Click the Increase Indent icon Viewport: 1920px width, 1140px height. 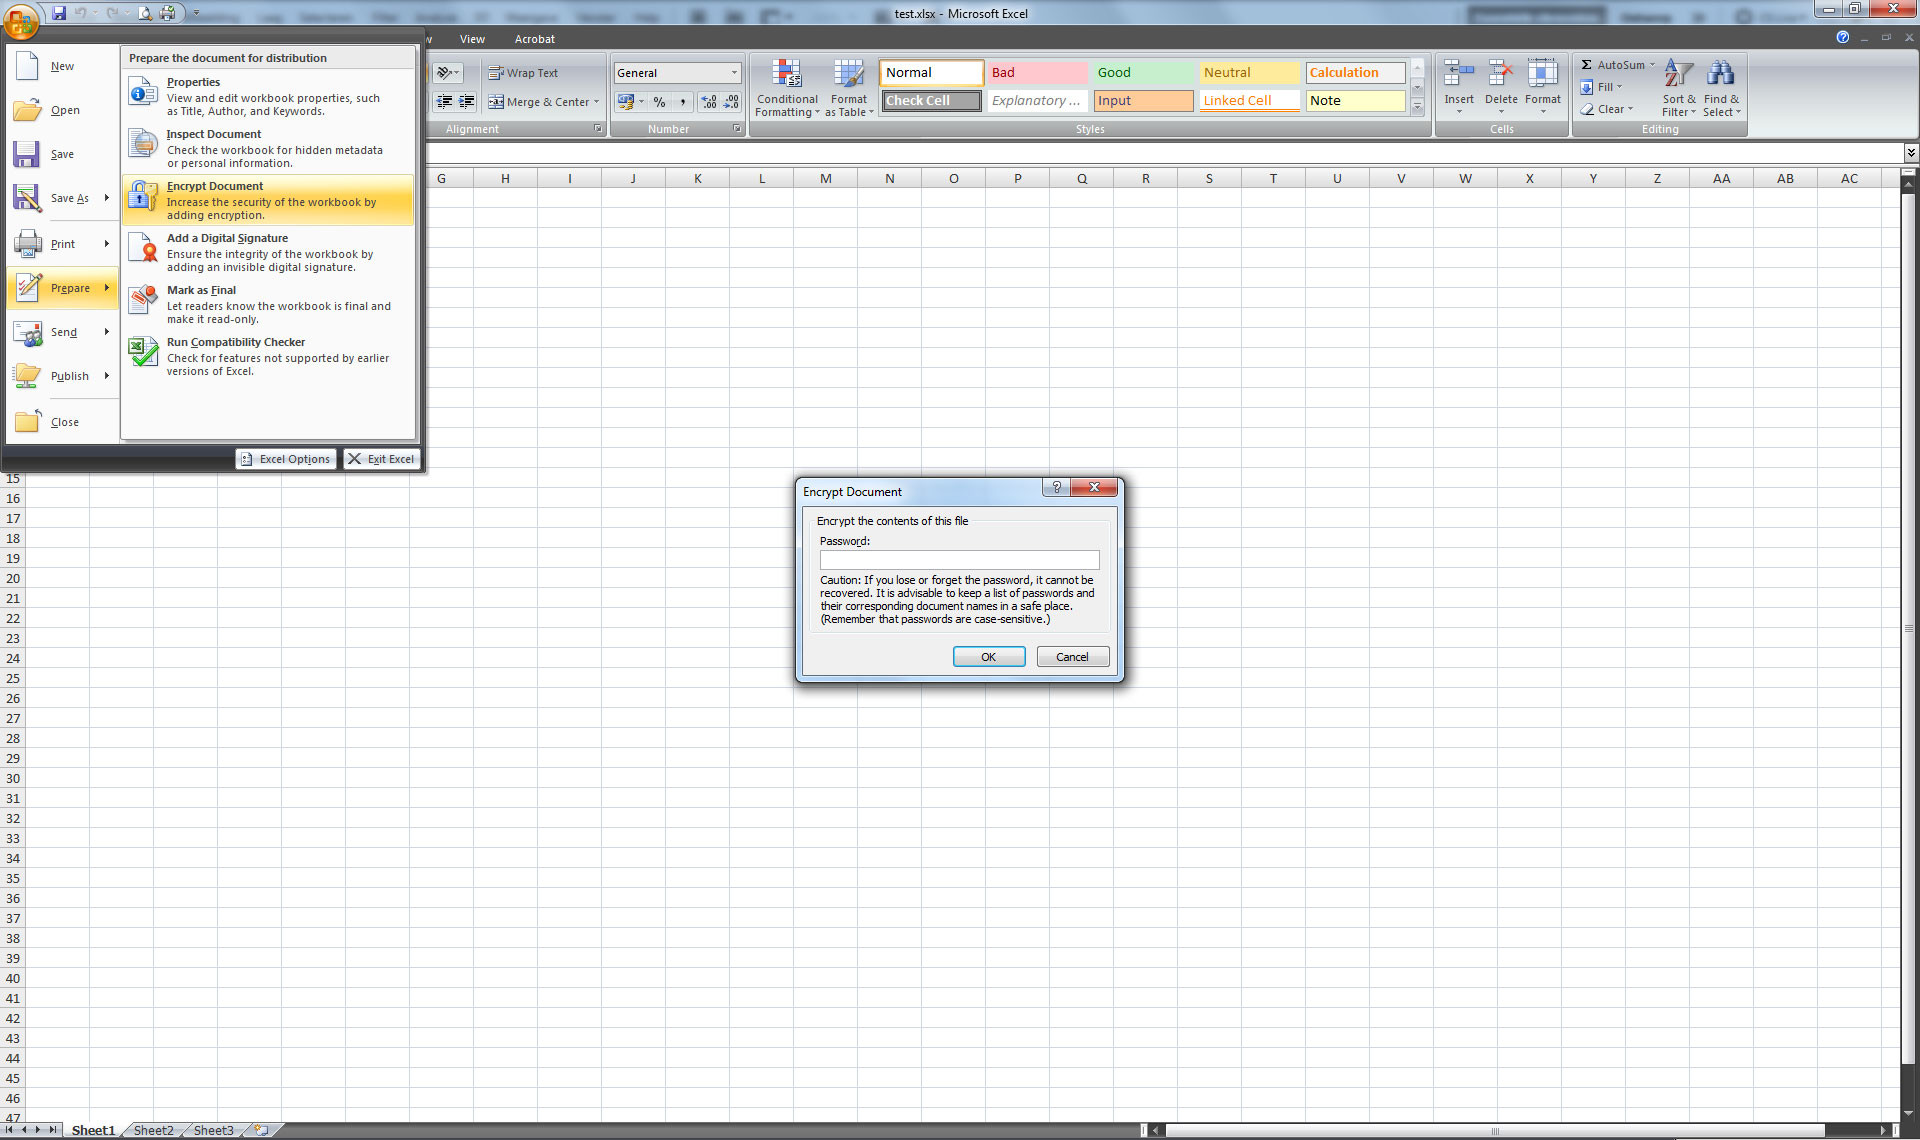pos(466,102)
